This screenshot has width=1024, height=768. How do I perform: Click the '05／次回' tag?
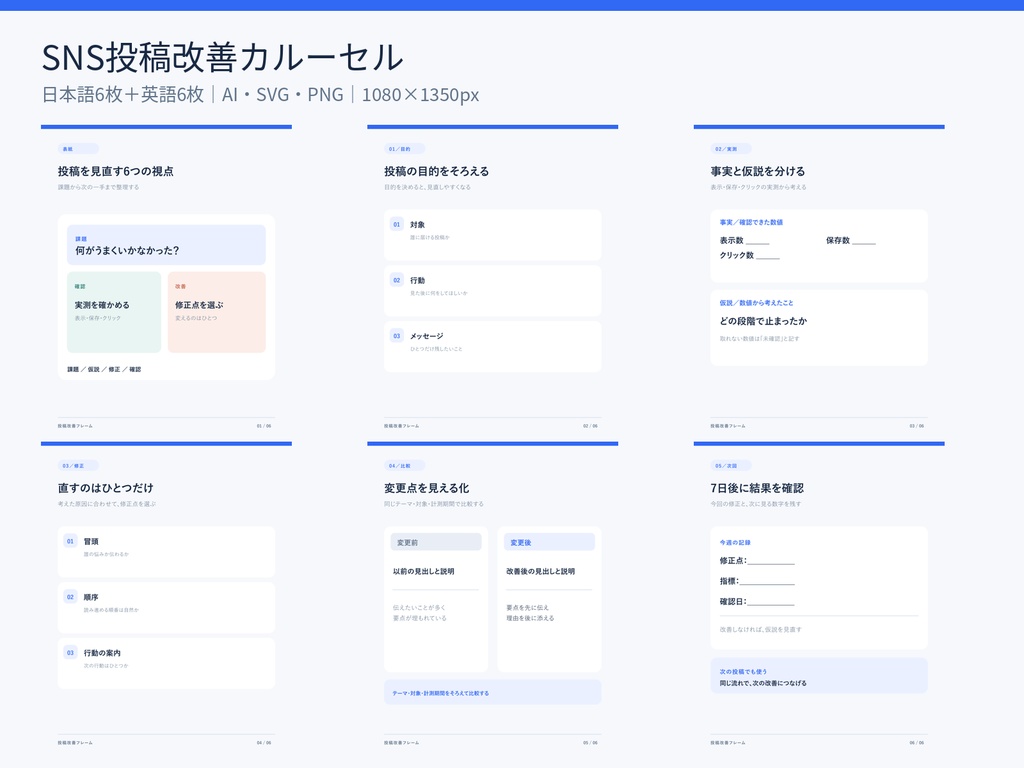tap(731, 466)
